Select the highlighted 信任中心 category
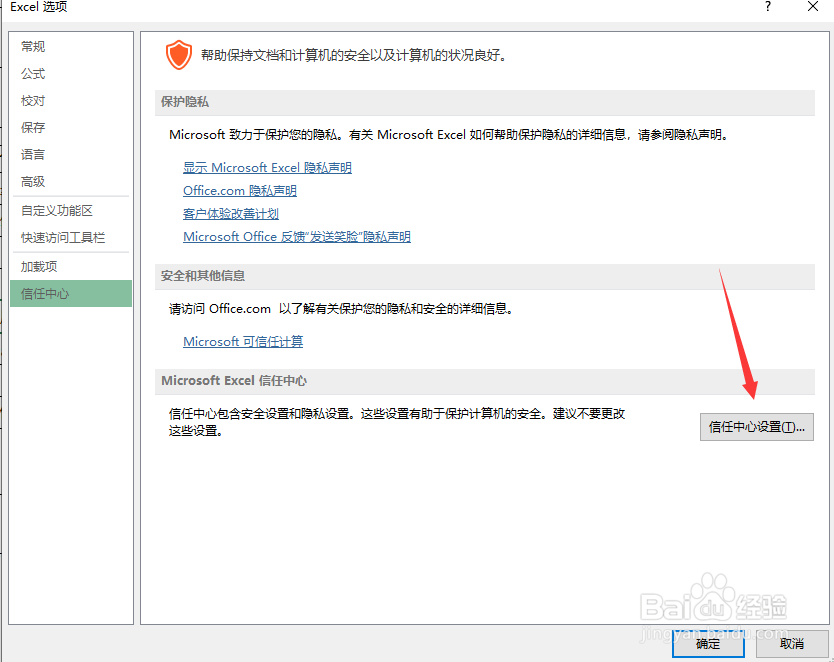Image resolution: width=834 pixels, height=662 pixels. (x=71, y=294)
